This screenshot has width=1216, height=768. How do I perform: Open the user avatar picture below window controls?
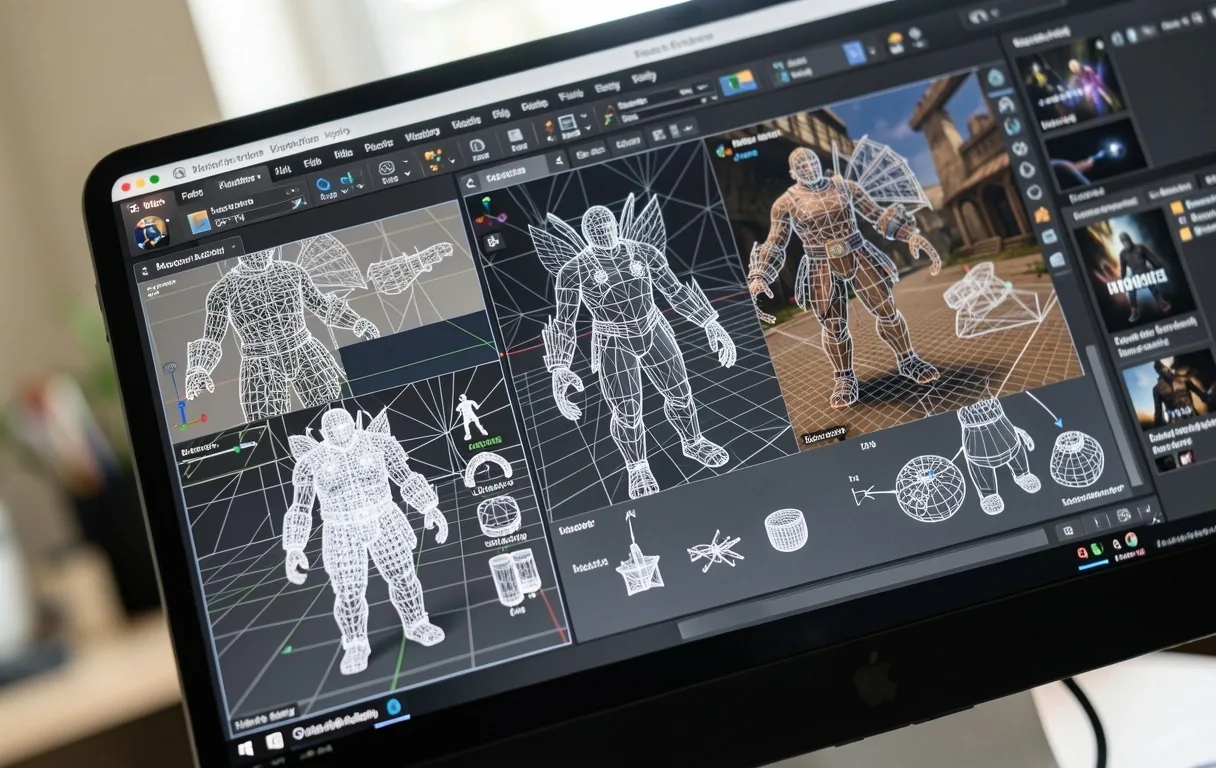151,232
